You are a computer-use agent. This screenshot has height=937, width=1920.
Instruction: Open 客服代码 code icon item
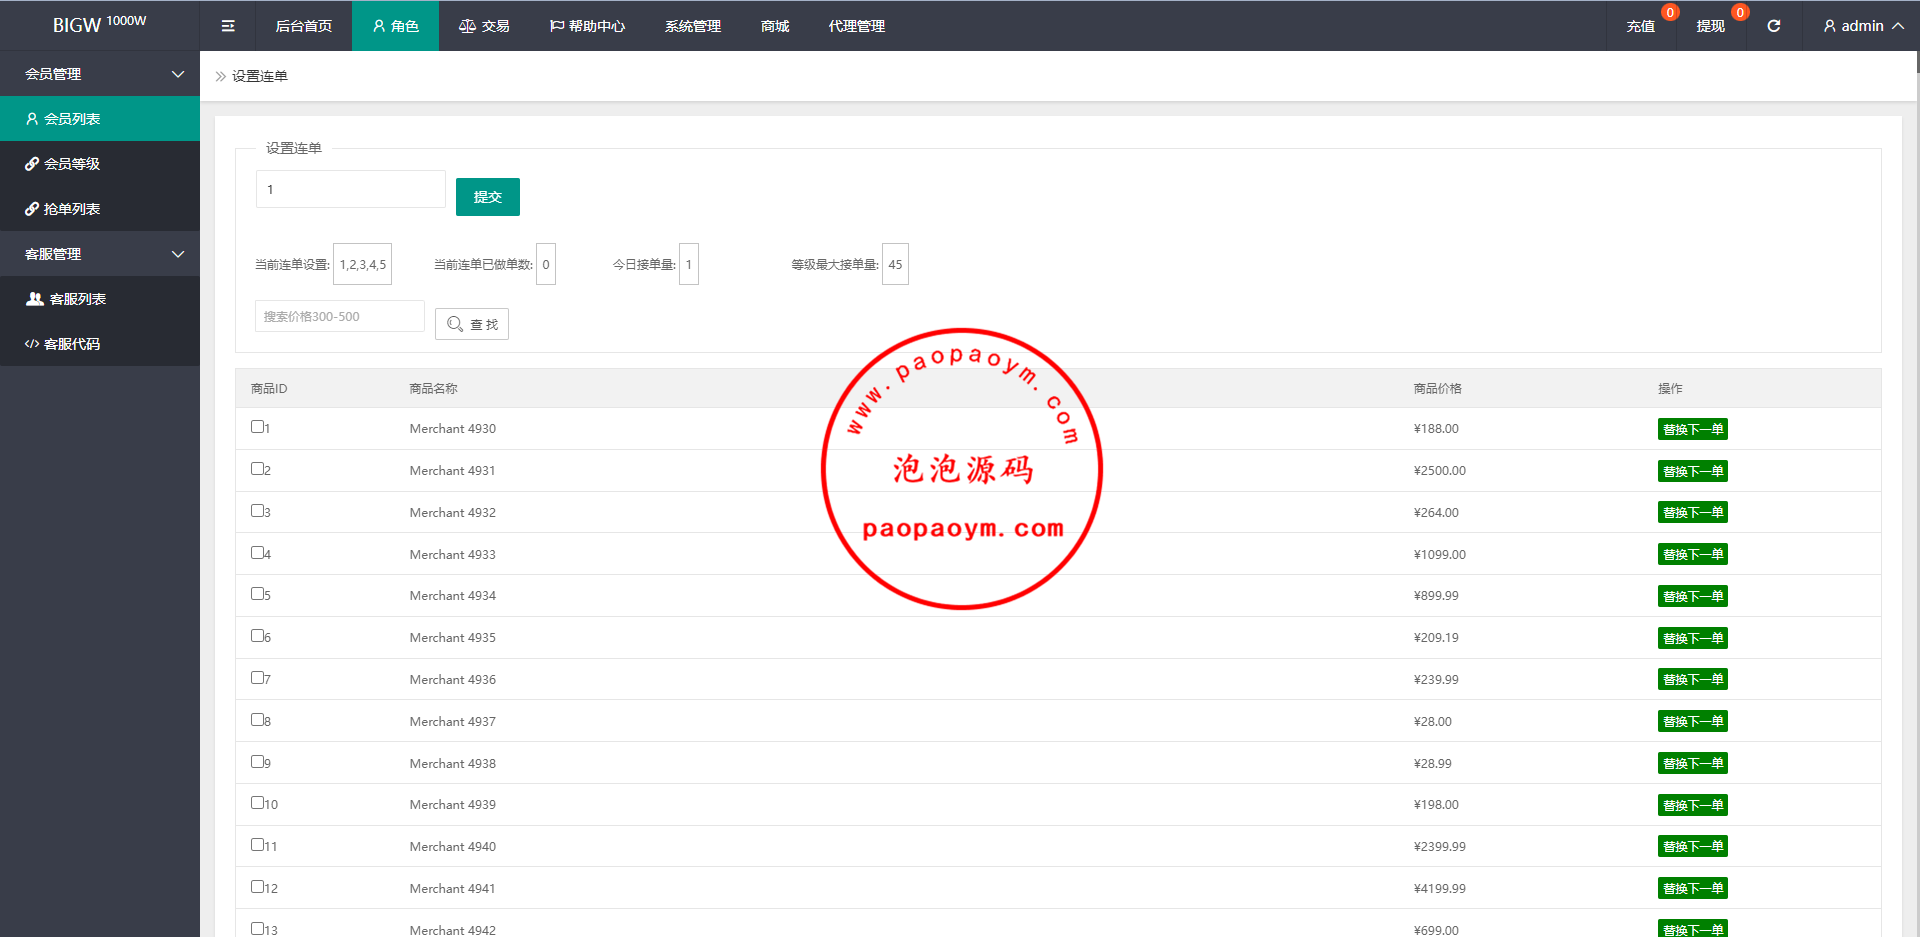click(x=32, y=344)
